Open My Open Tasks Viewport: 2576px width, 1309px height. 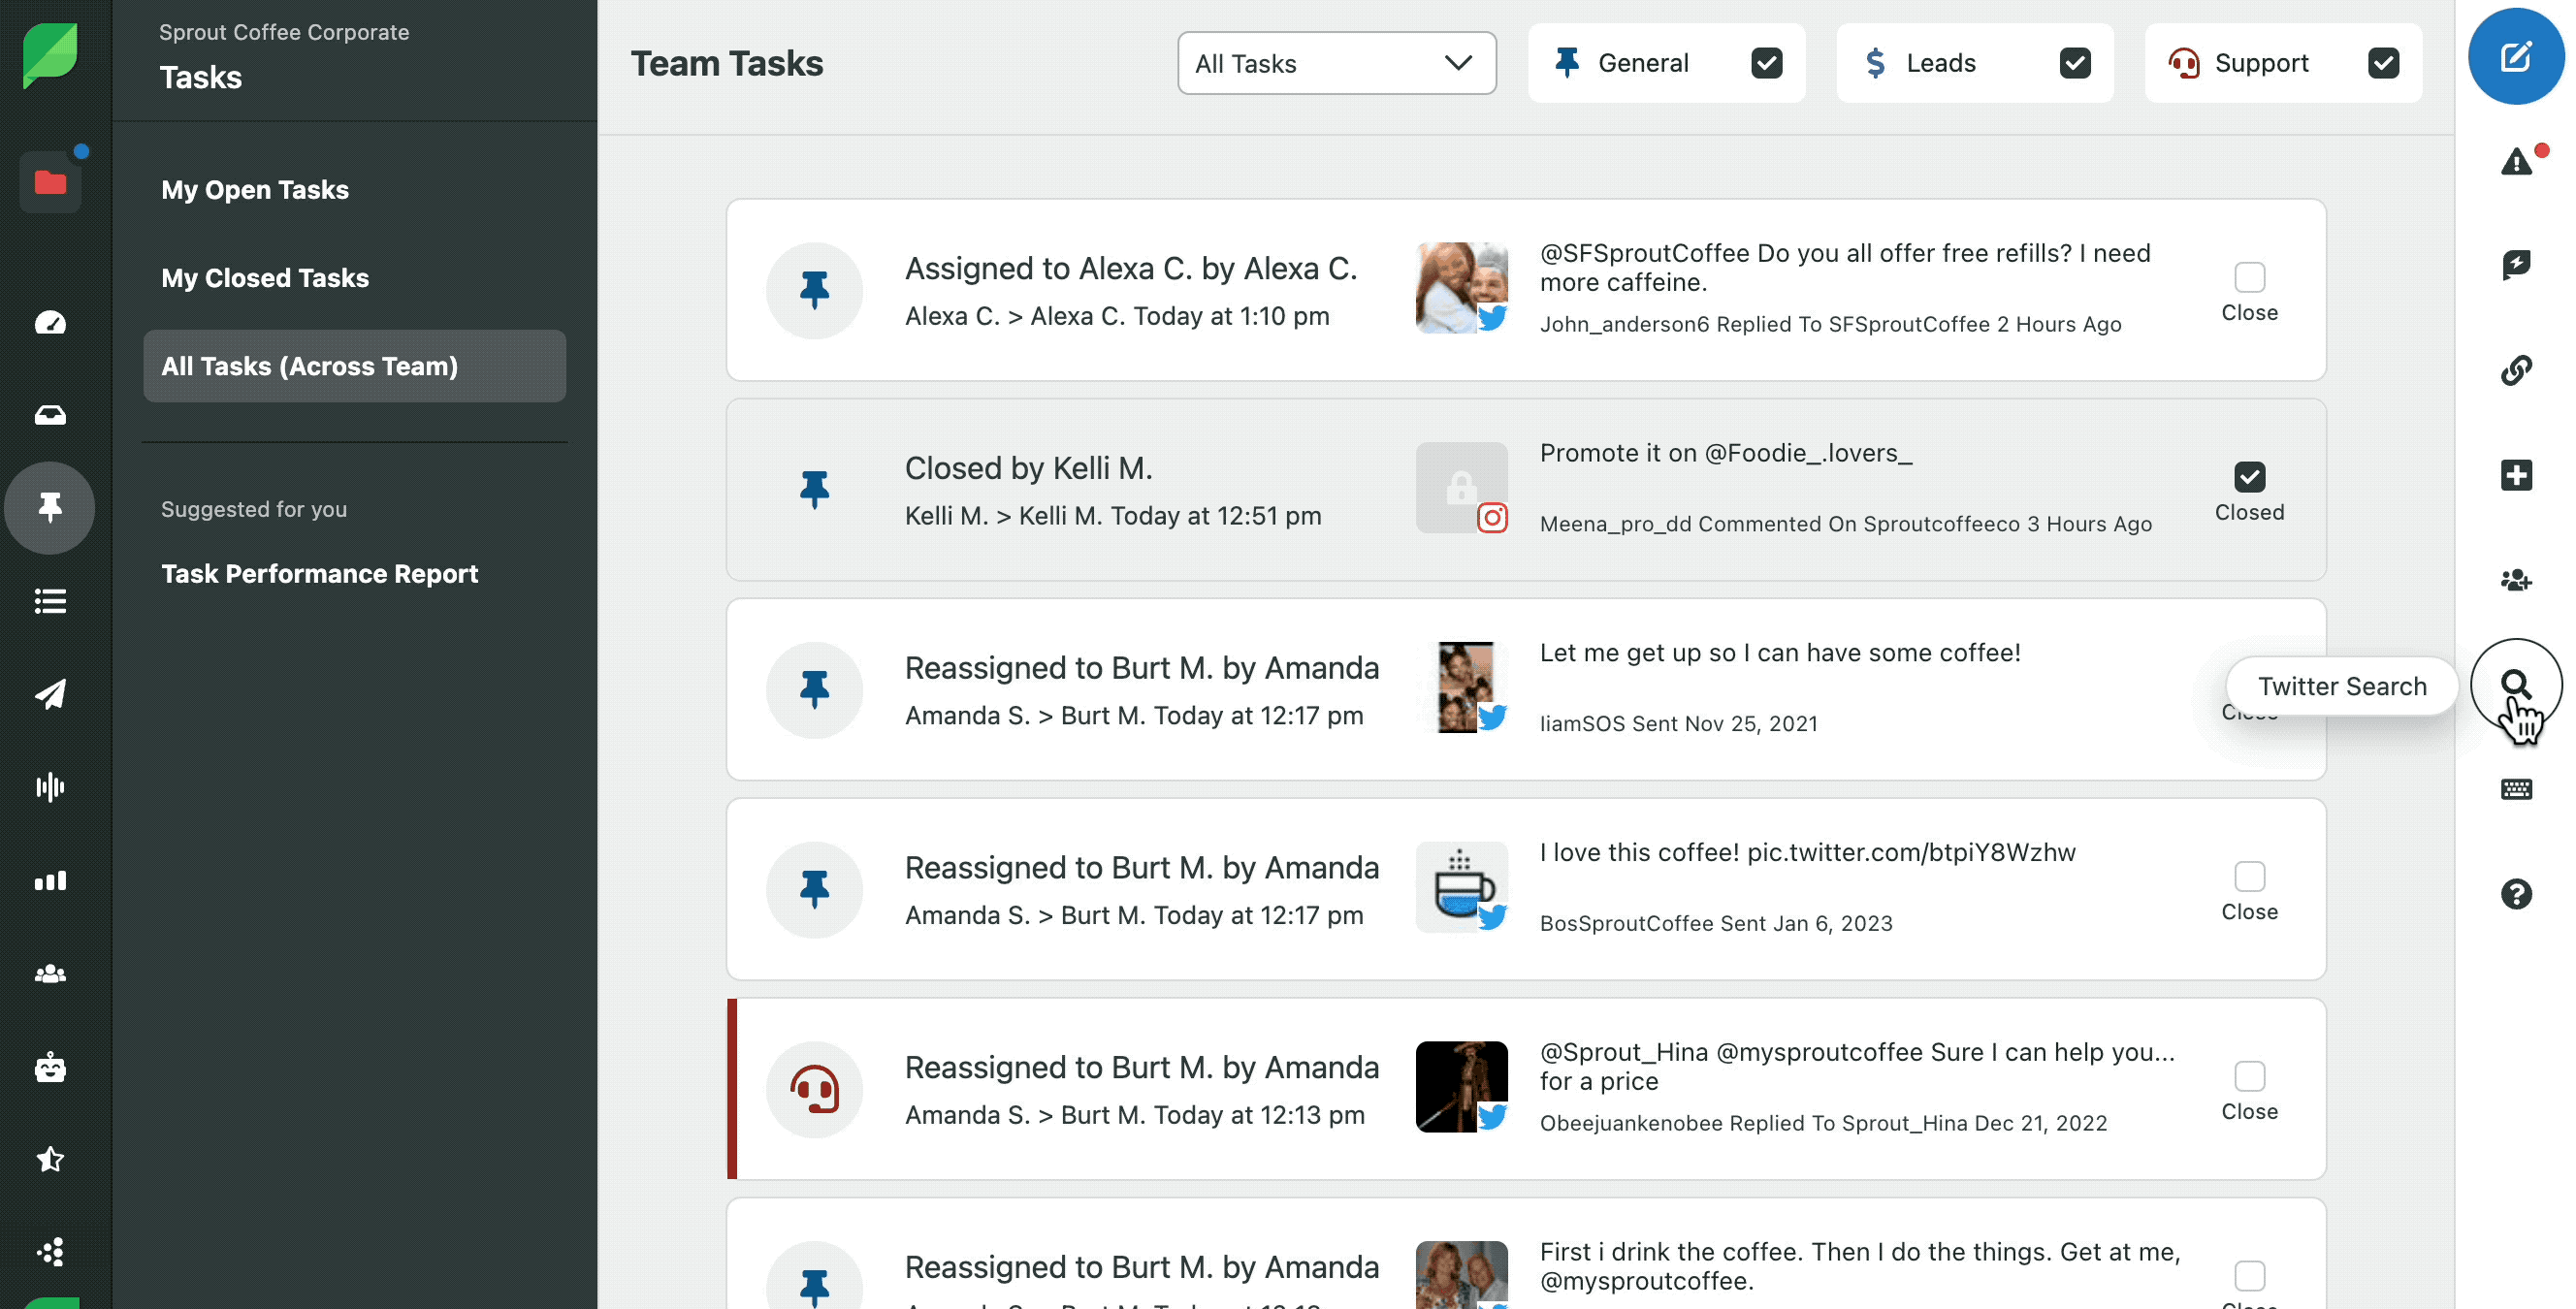(255, 190)
